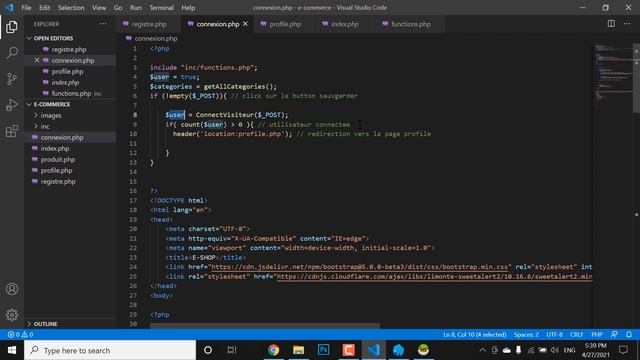Open the File menu

tap(26, 8)
